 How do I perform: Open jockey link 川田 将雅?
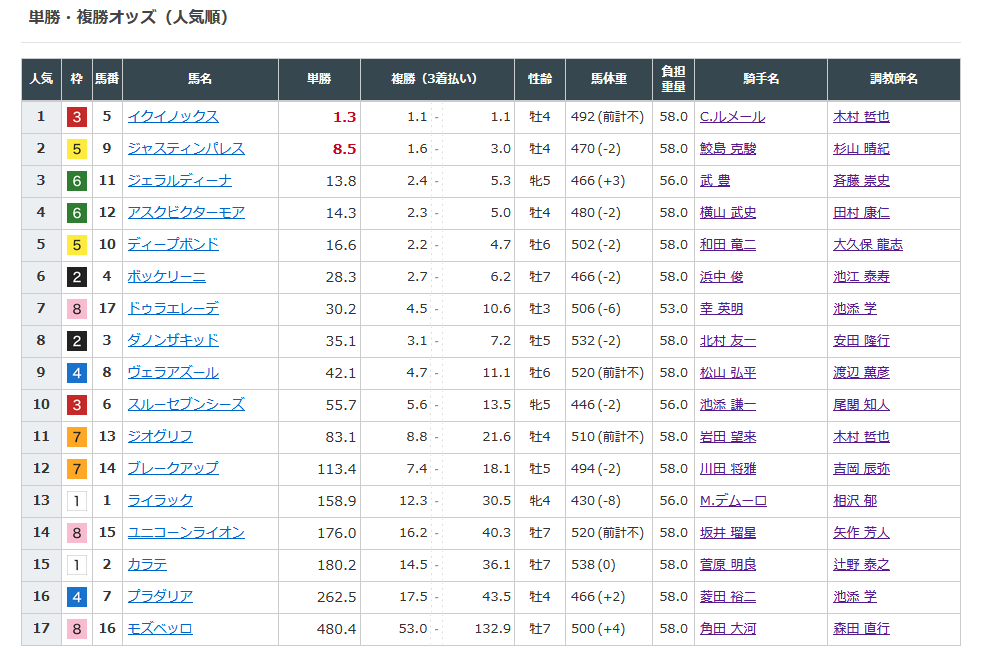728,469
